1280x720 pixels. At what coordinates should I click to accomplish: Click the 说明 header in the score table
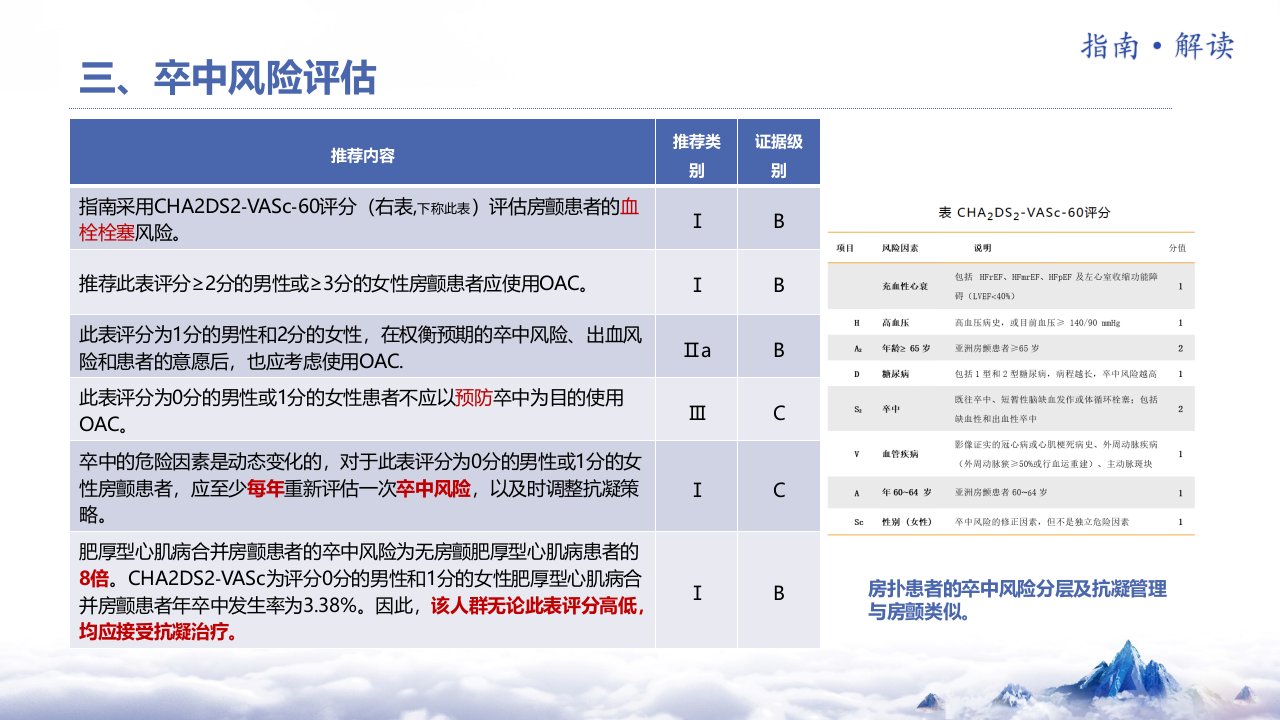[x=982, y=247]
